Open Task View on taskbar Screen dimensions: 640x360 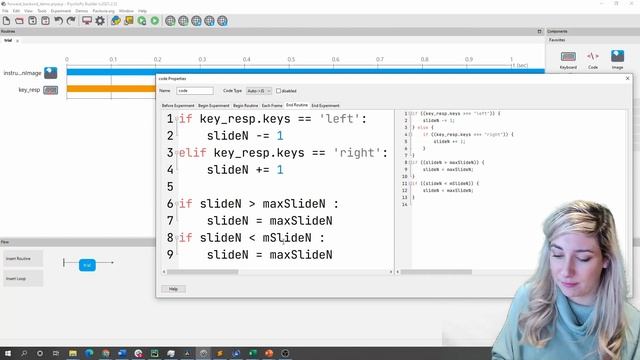56,353
